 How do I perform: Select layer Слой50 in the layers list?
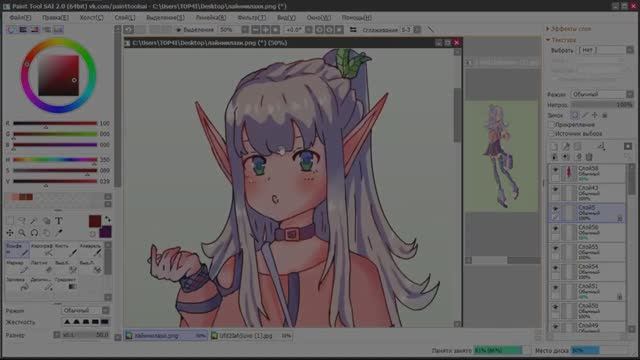587,311
